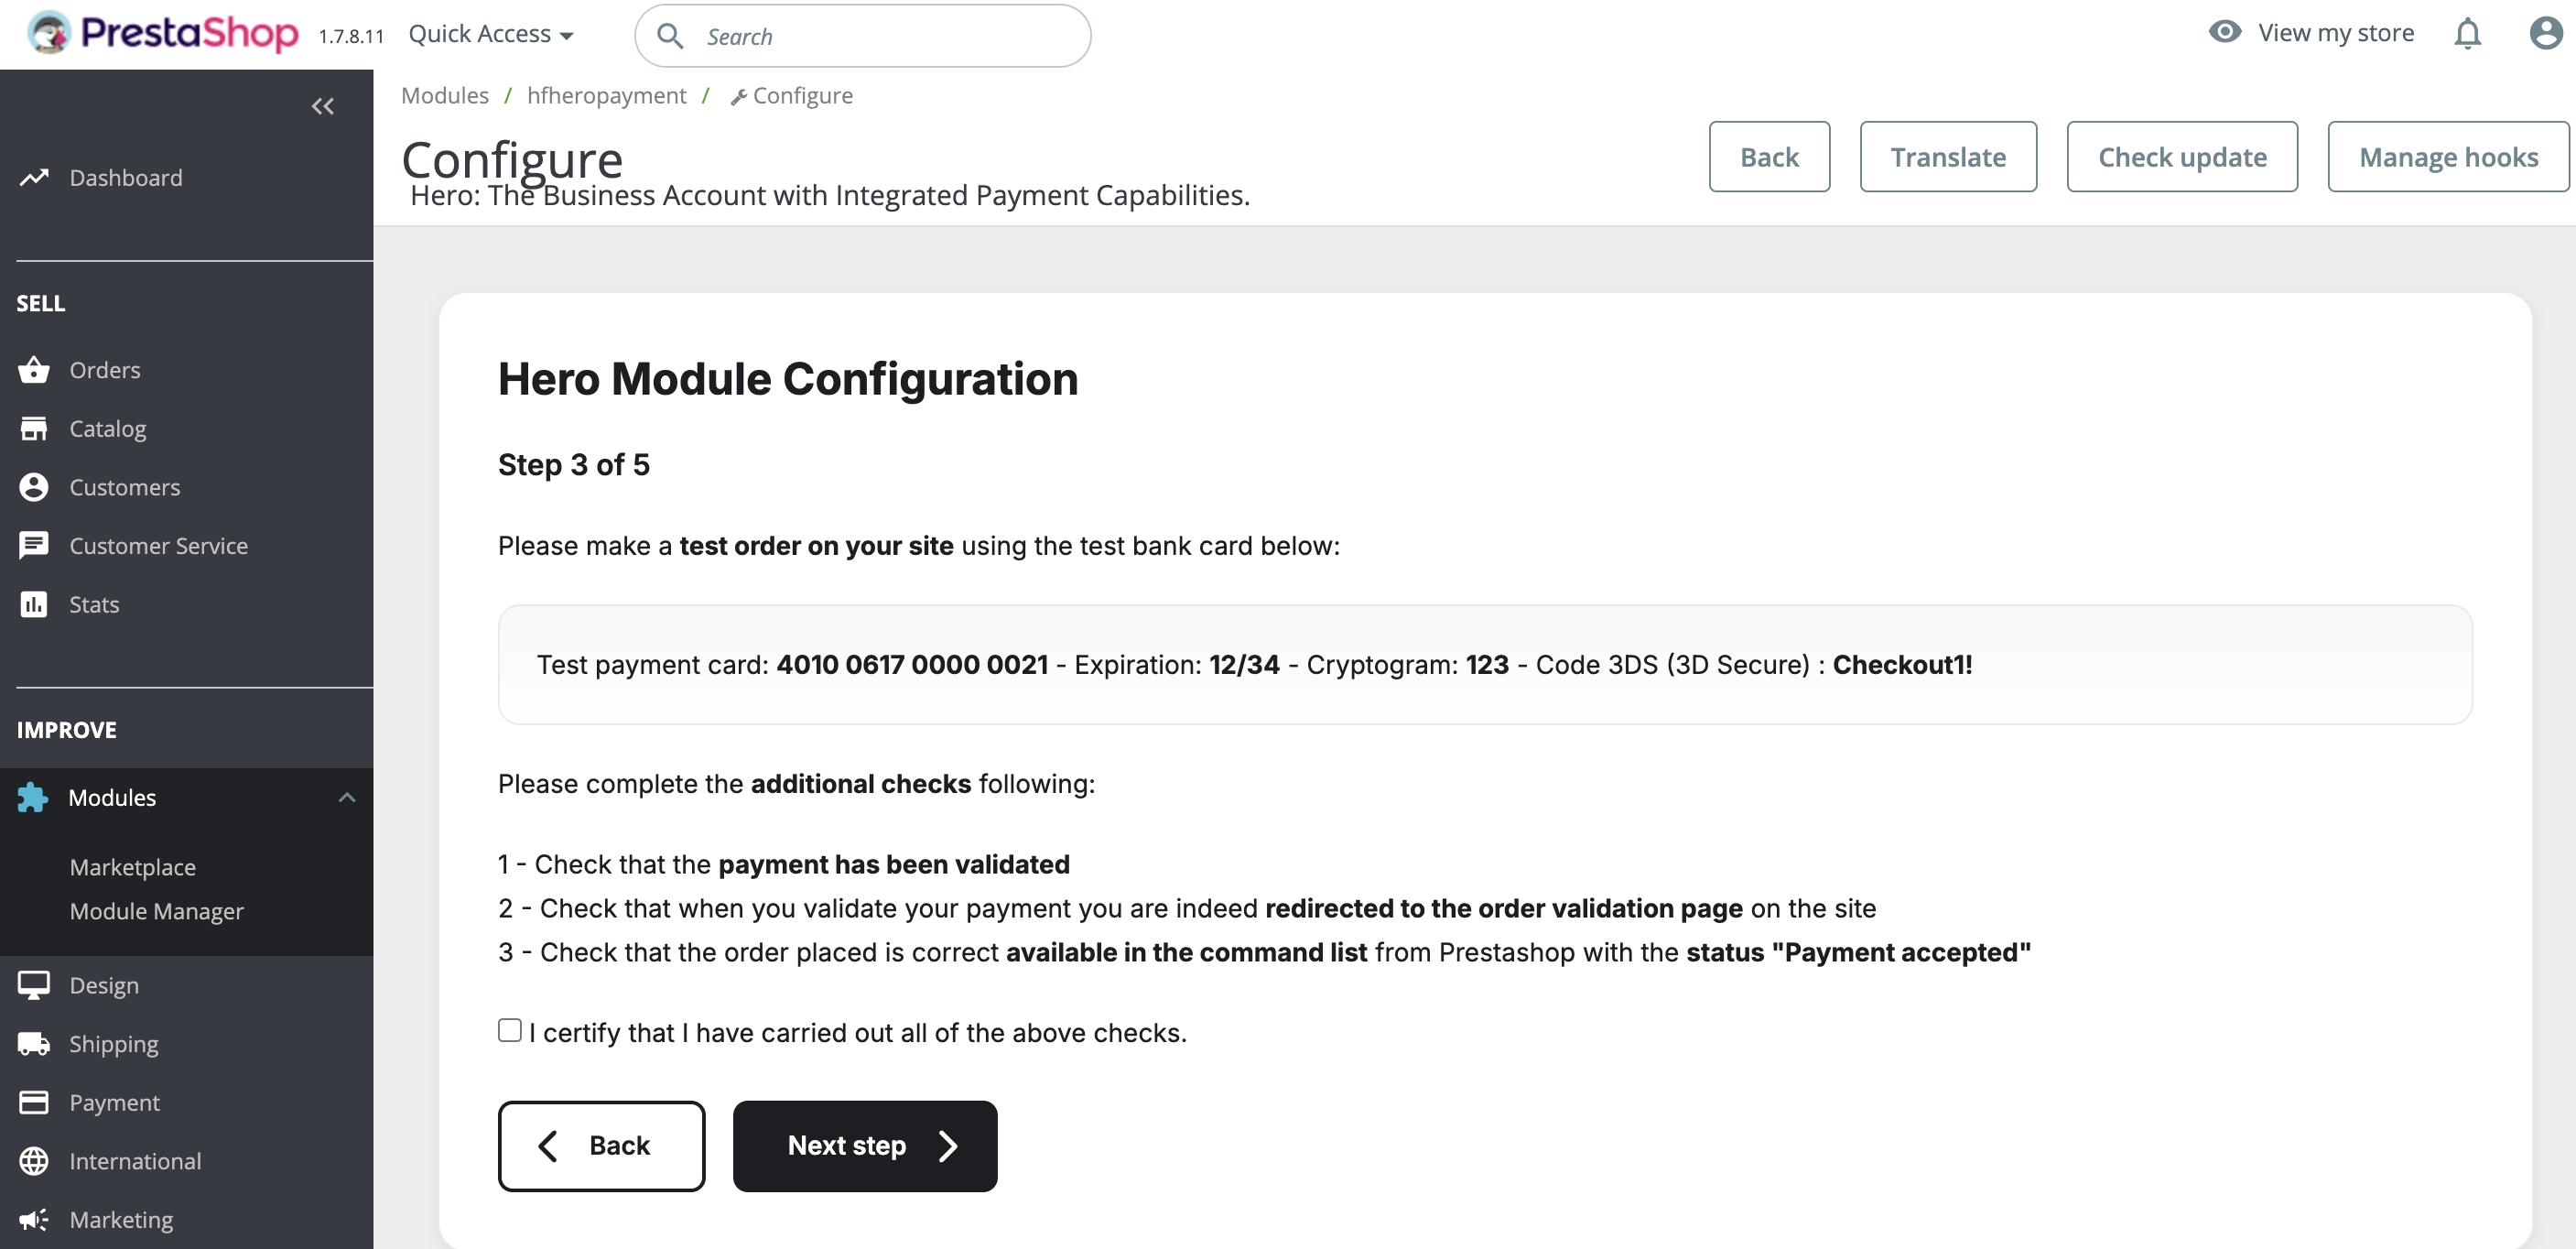Select the Catalog icon in sidebar

click(x=34, y=428)
